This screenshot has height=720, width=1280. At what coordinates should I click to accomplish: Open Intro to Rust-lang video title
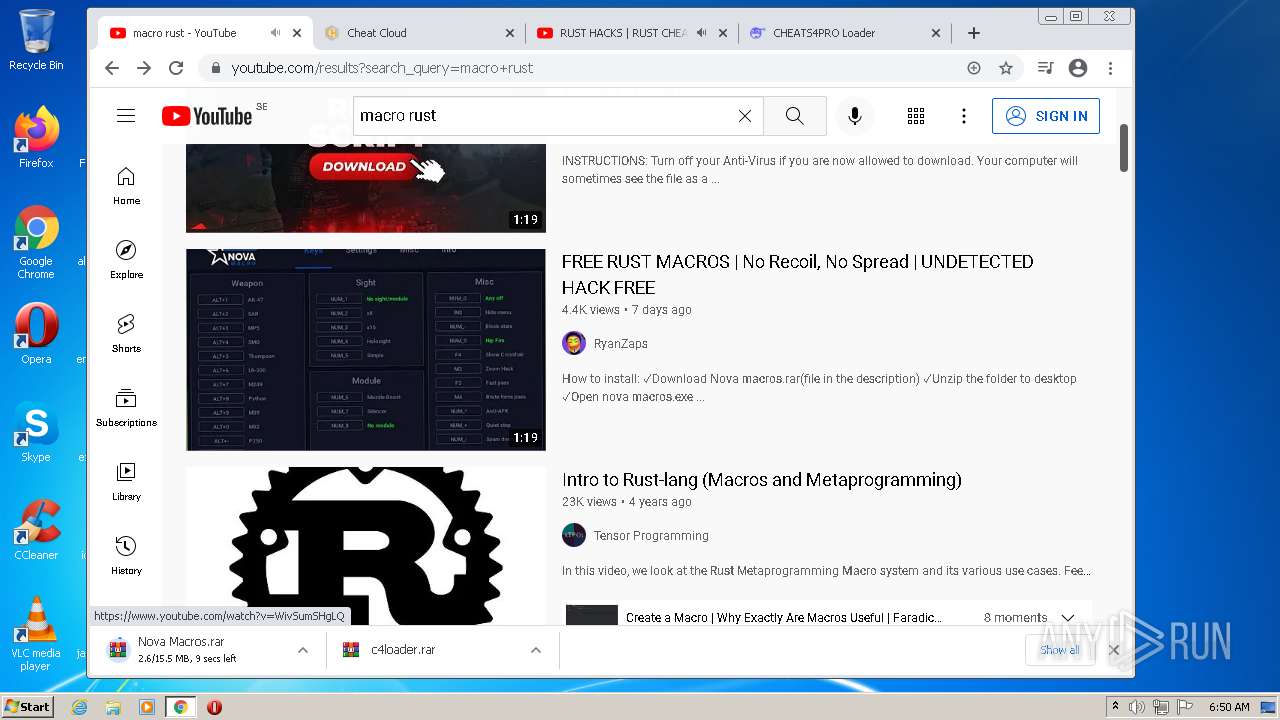point(762,480)
